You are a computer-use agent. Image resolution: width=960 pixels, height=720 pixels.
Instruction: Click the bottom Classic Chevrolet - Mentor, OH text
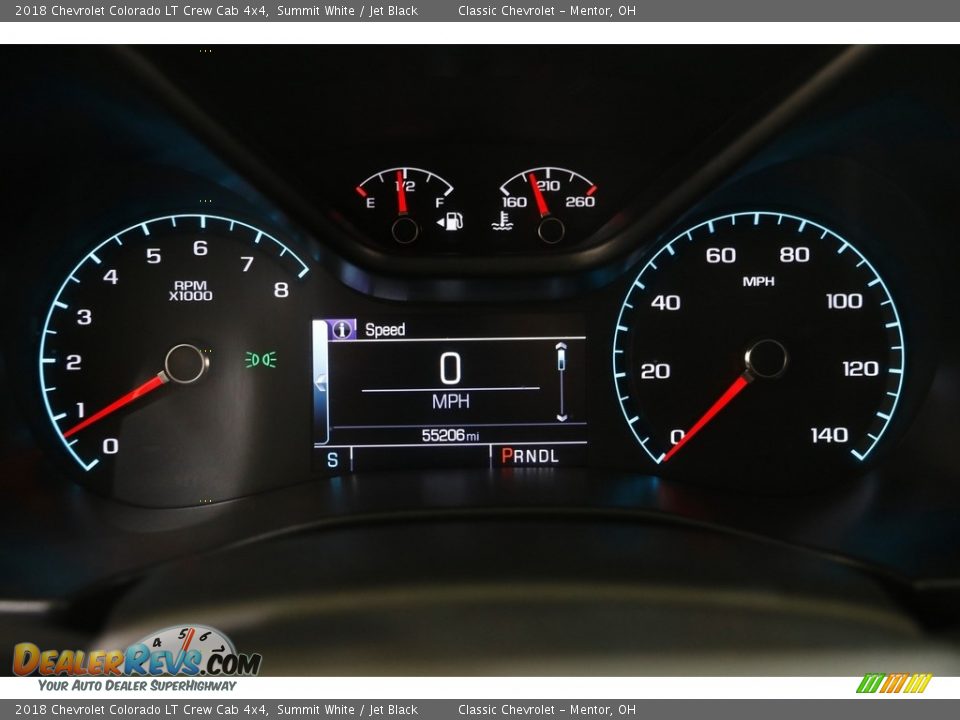[x=546, y=710]
